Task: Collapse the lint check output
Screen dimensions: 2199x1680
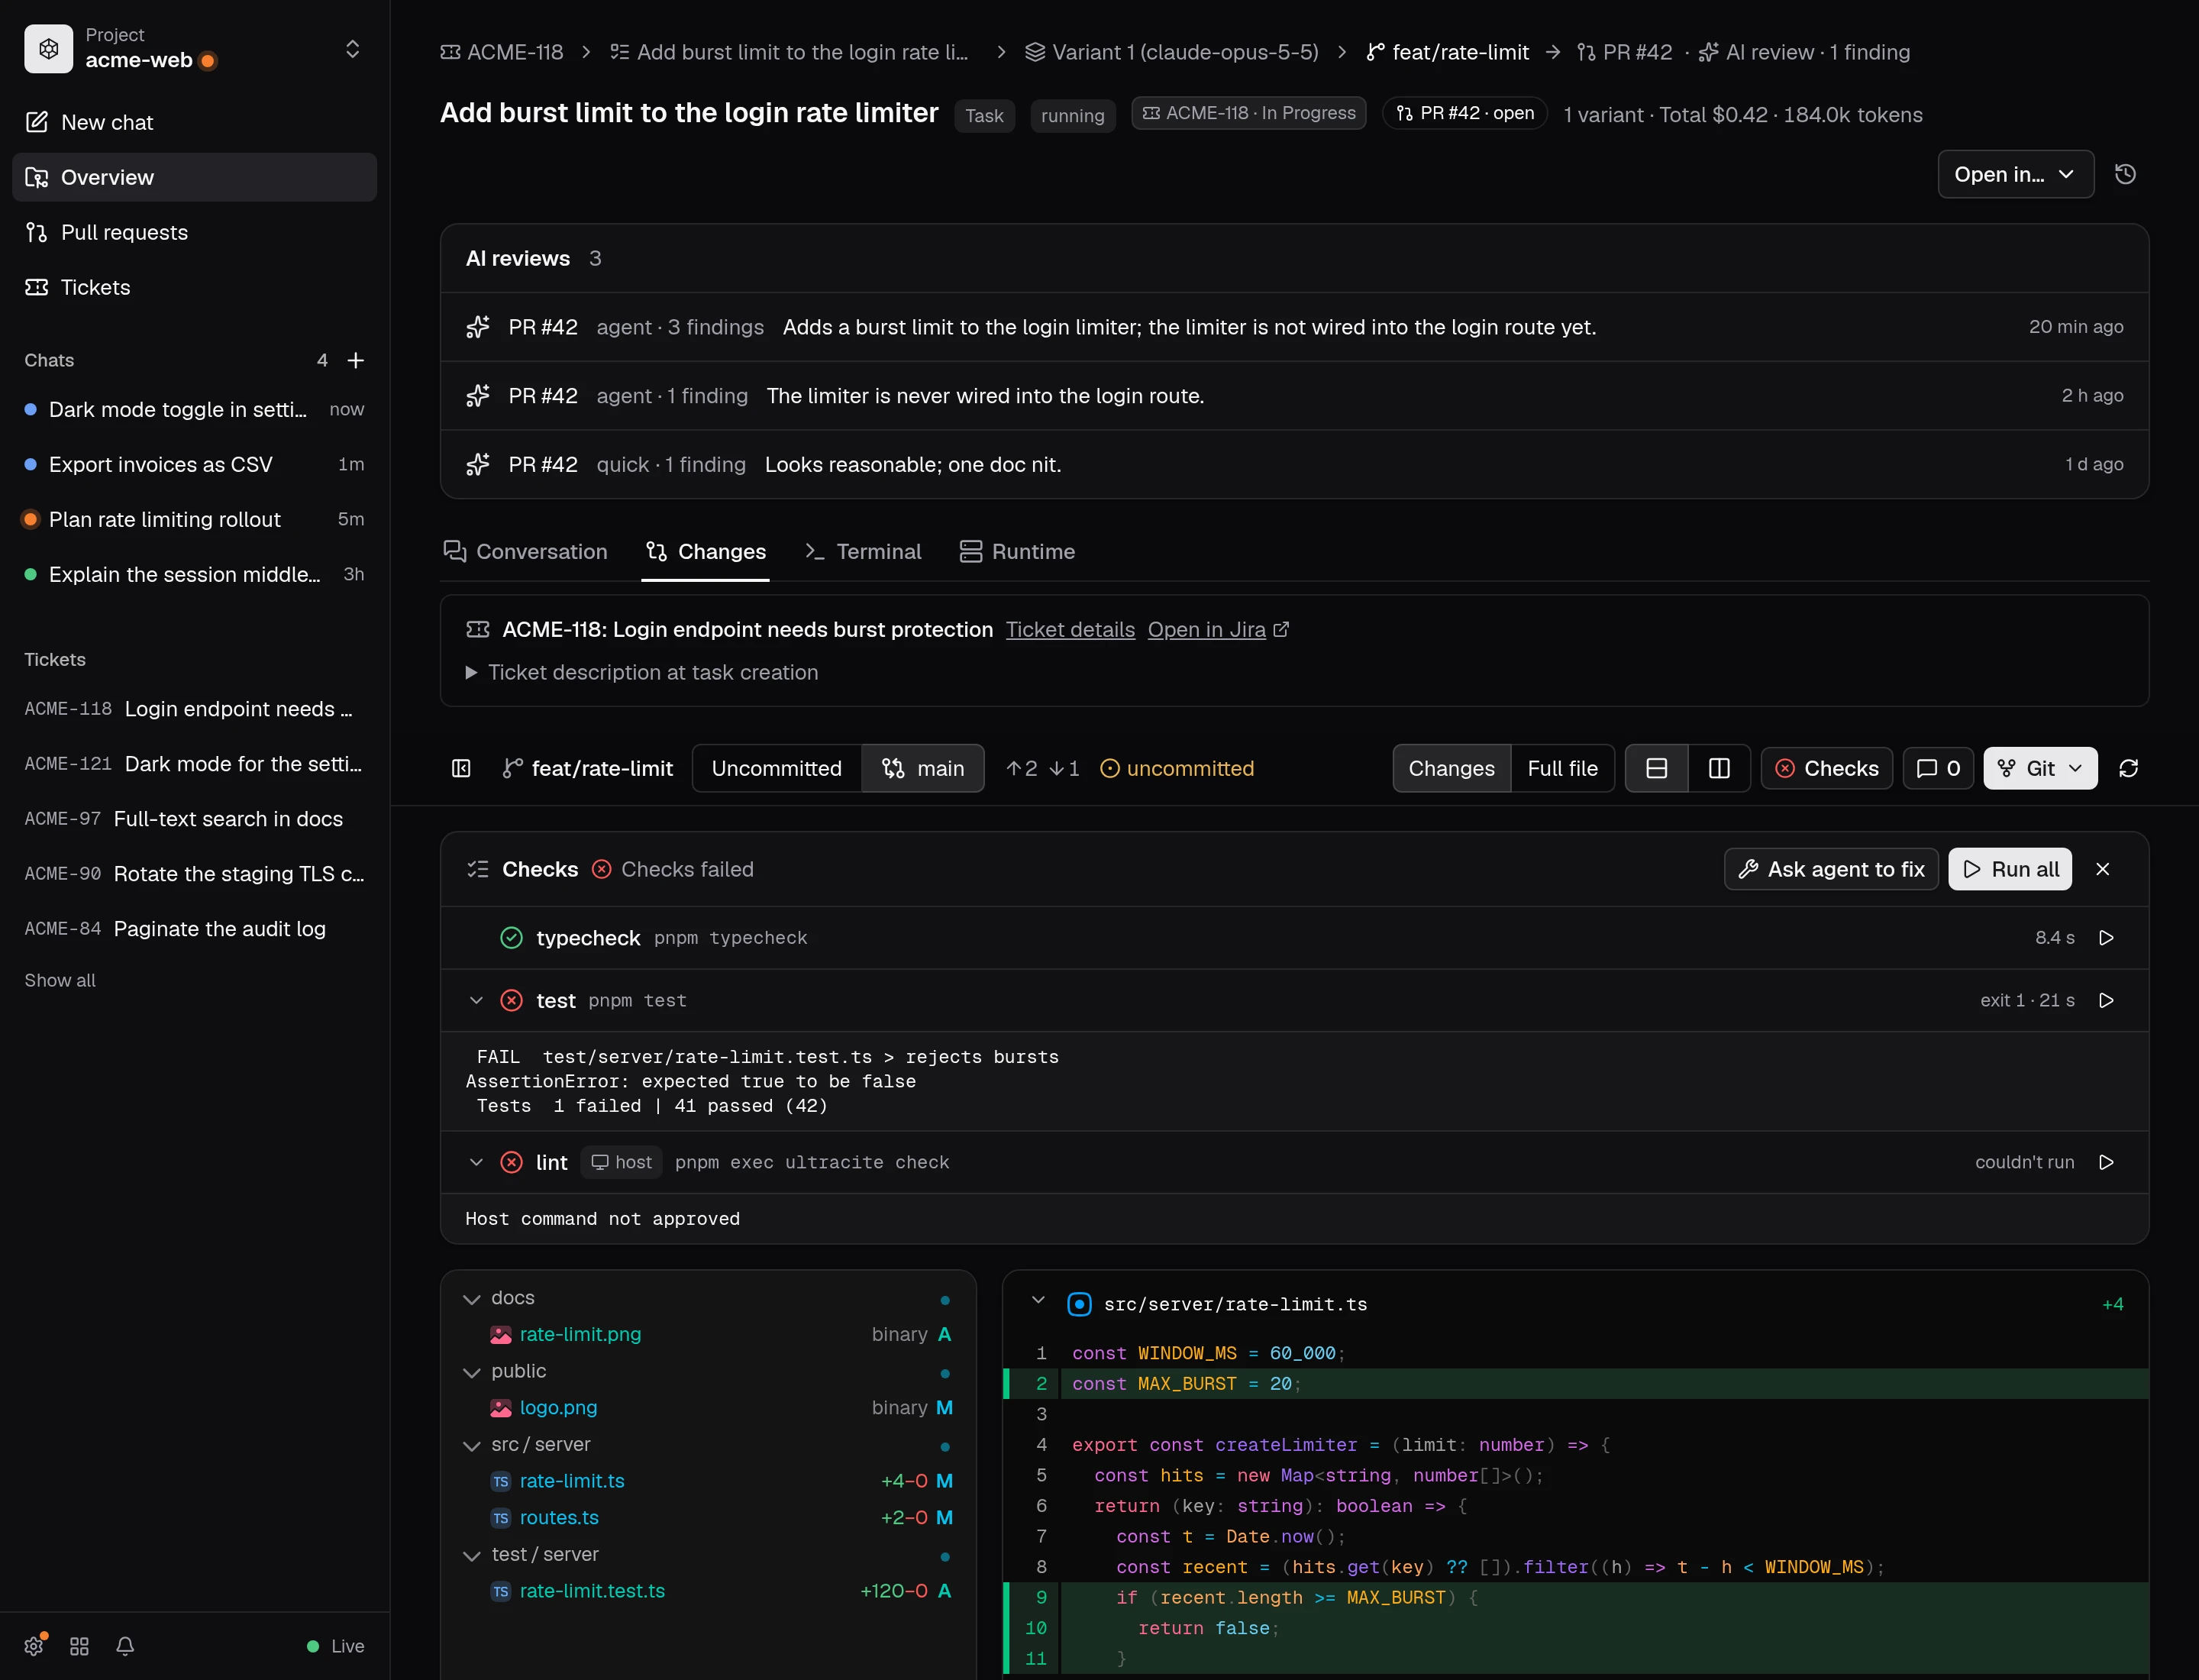Action: [x=476, y=1162]
